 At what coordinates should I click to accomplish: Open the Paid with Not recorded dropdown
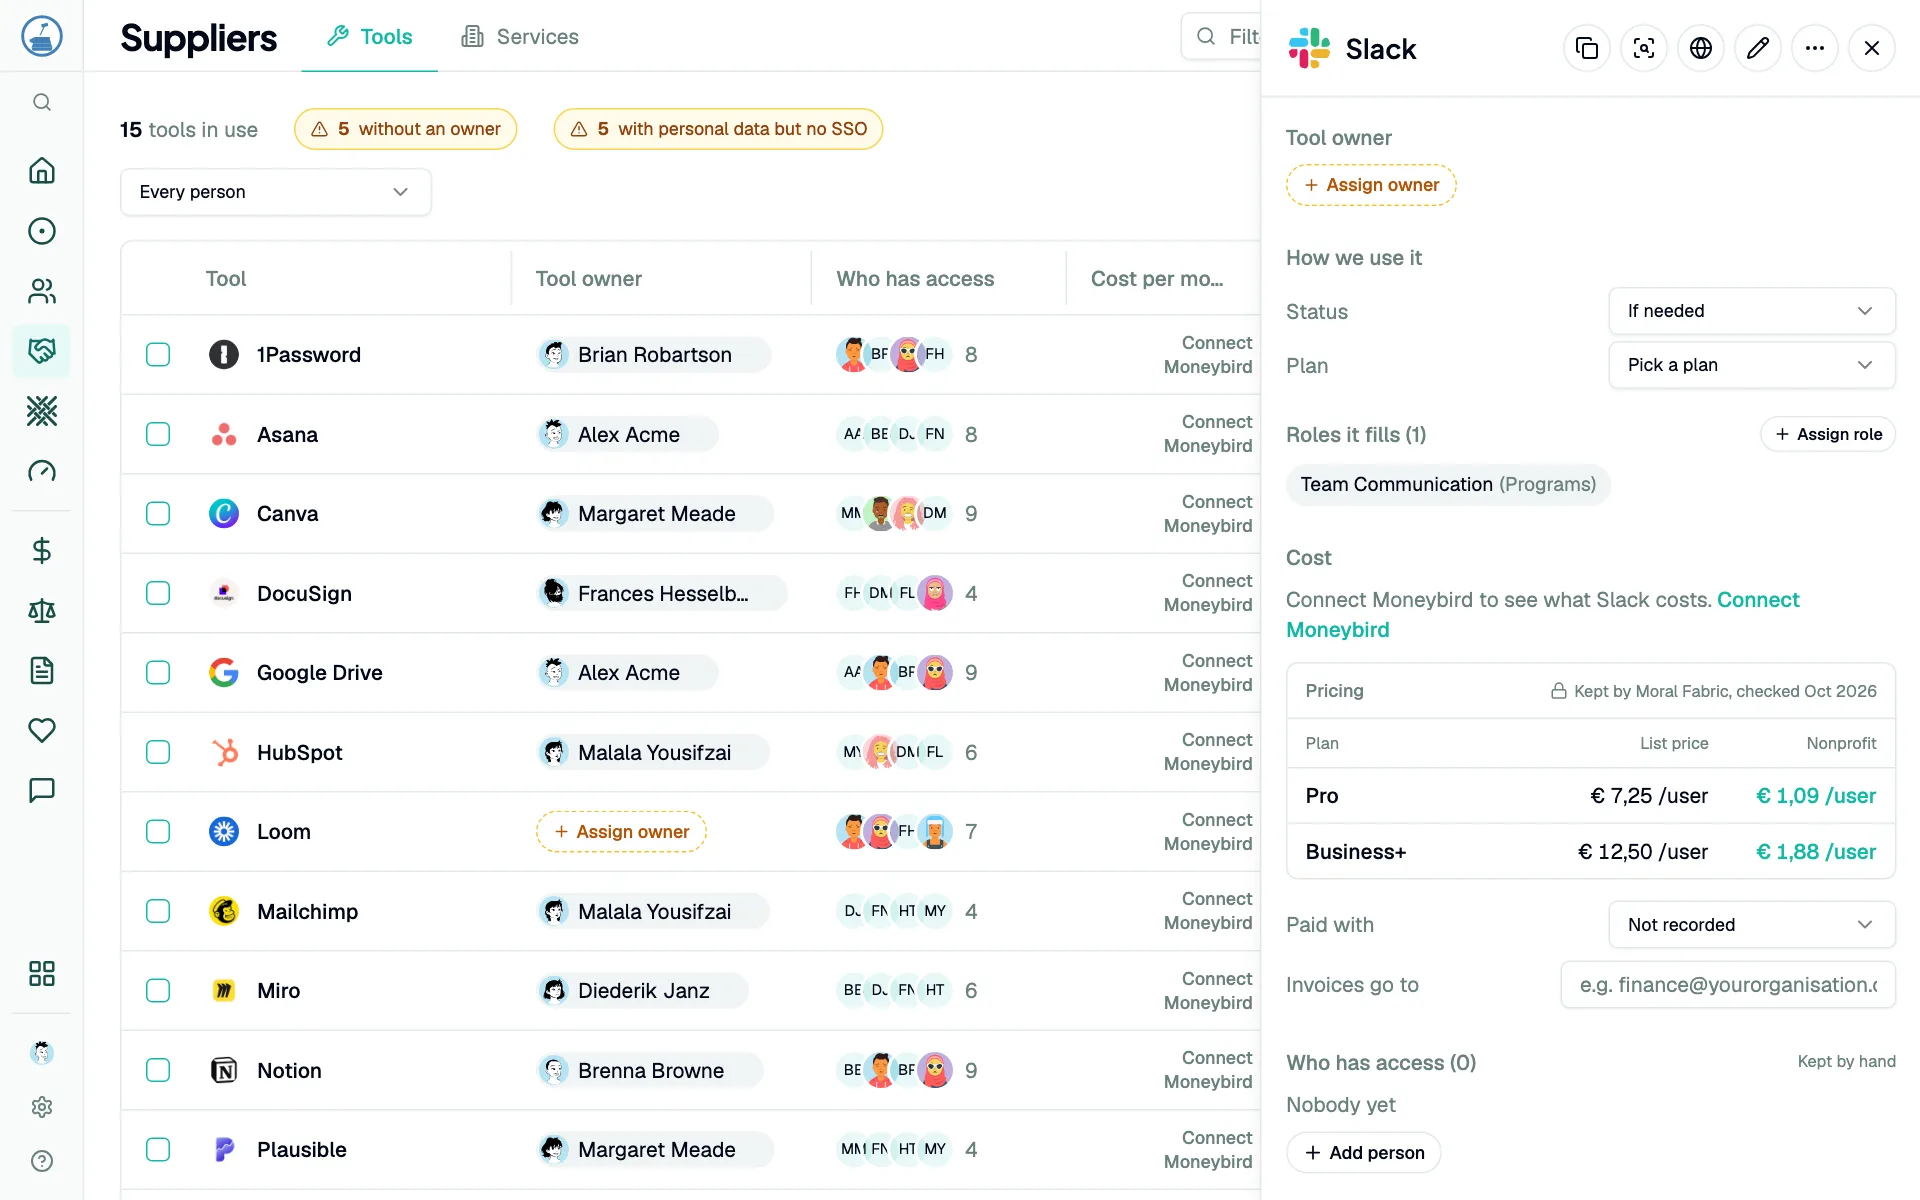(1751, 925)
